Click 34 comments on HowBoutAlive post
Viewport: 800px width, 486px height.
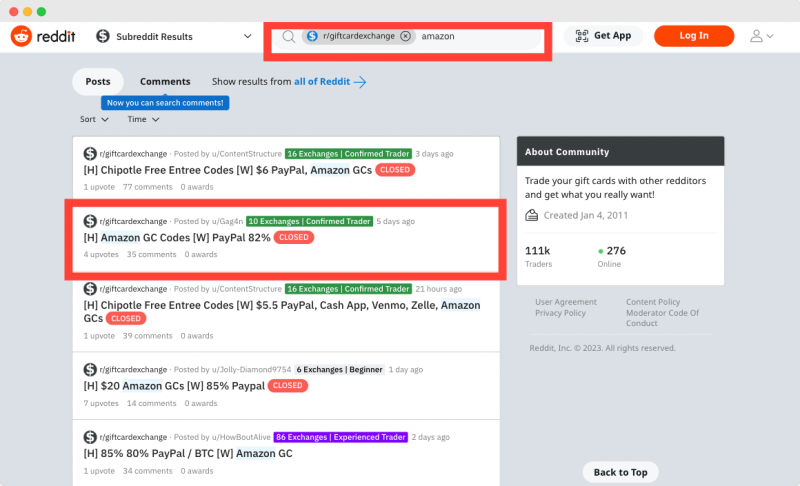tap(147, 471)
